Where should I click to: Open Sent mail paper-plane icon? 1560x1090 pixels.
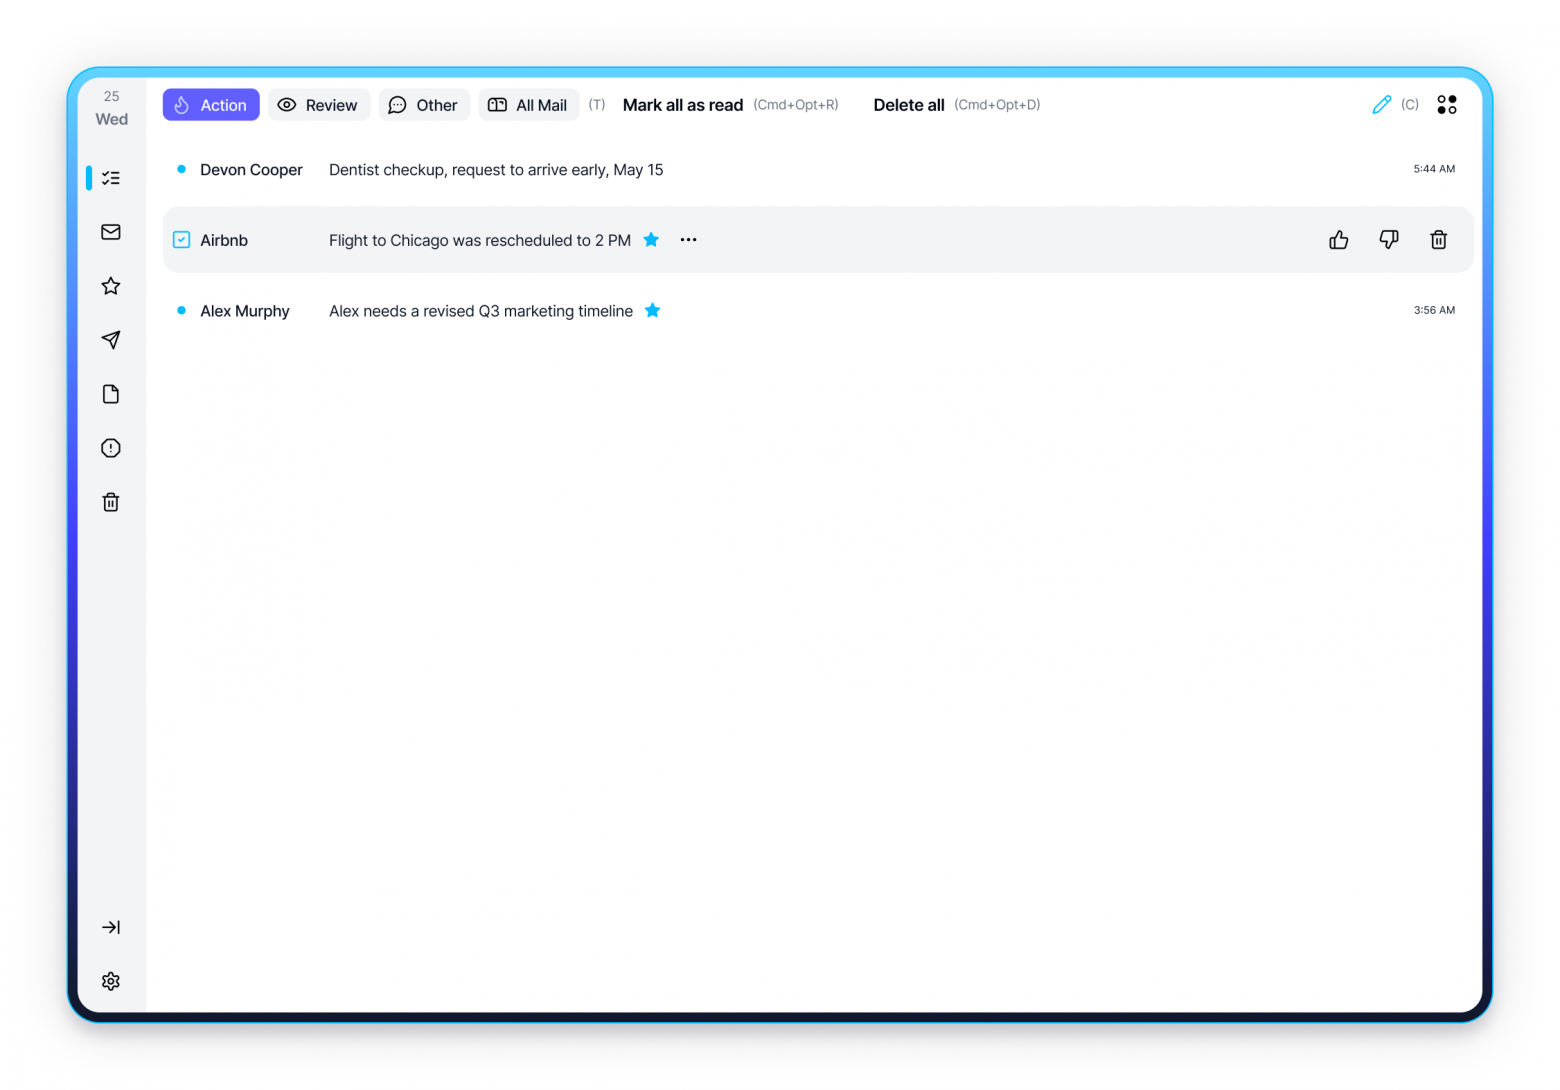[111, 340]
